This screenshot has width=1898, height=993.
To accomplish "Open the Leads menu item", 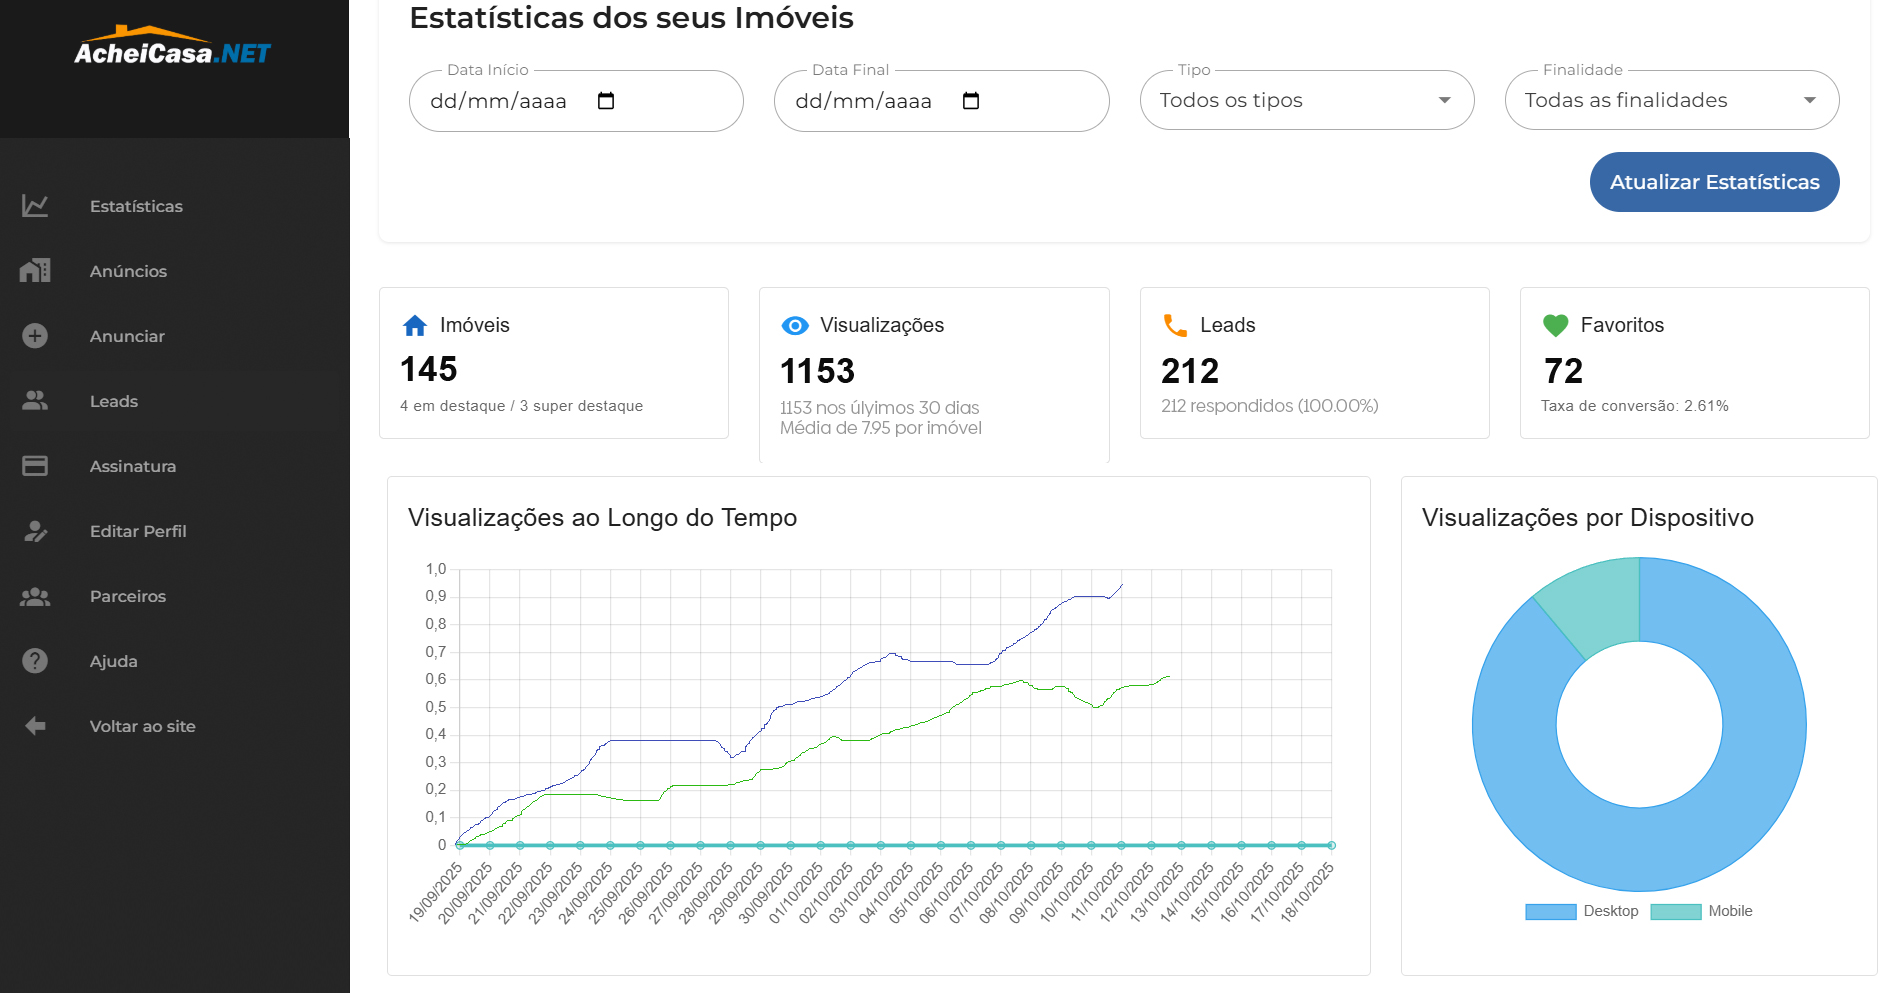I will [x=114, y=401].
